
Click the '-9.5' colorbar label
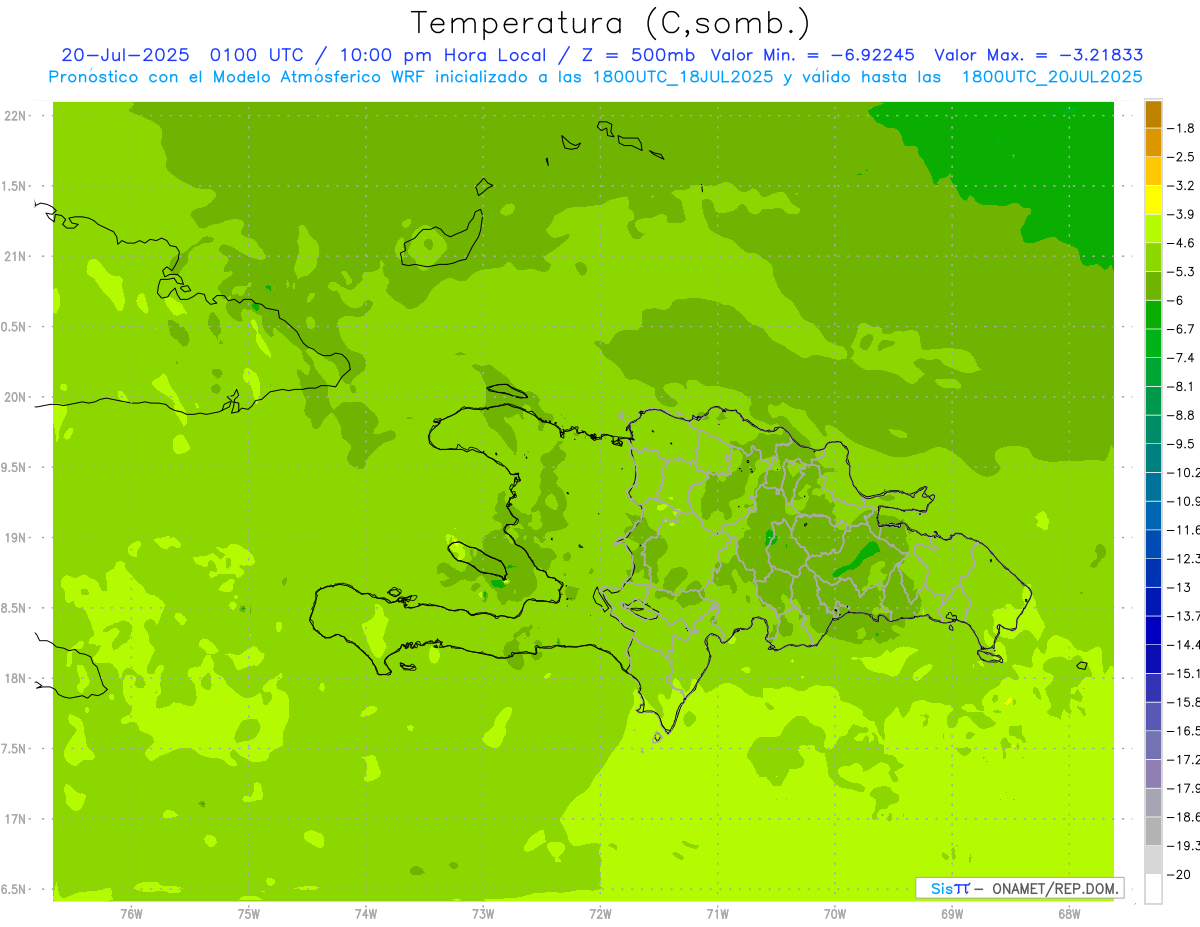1181,443
